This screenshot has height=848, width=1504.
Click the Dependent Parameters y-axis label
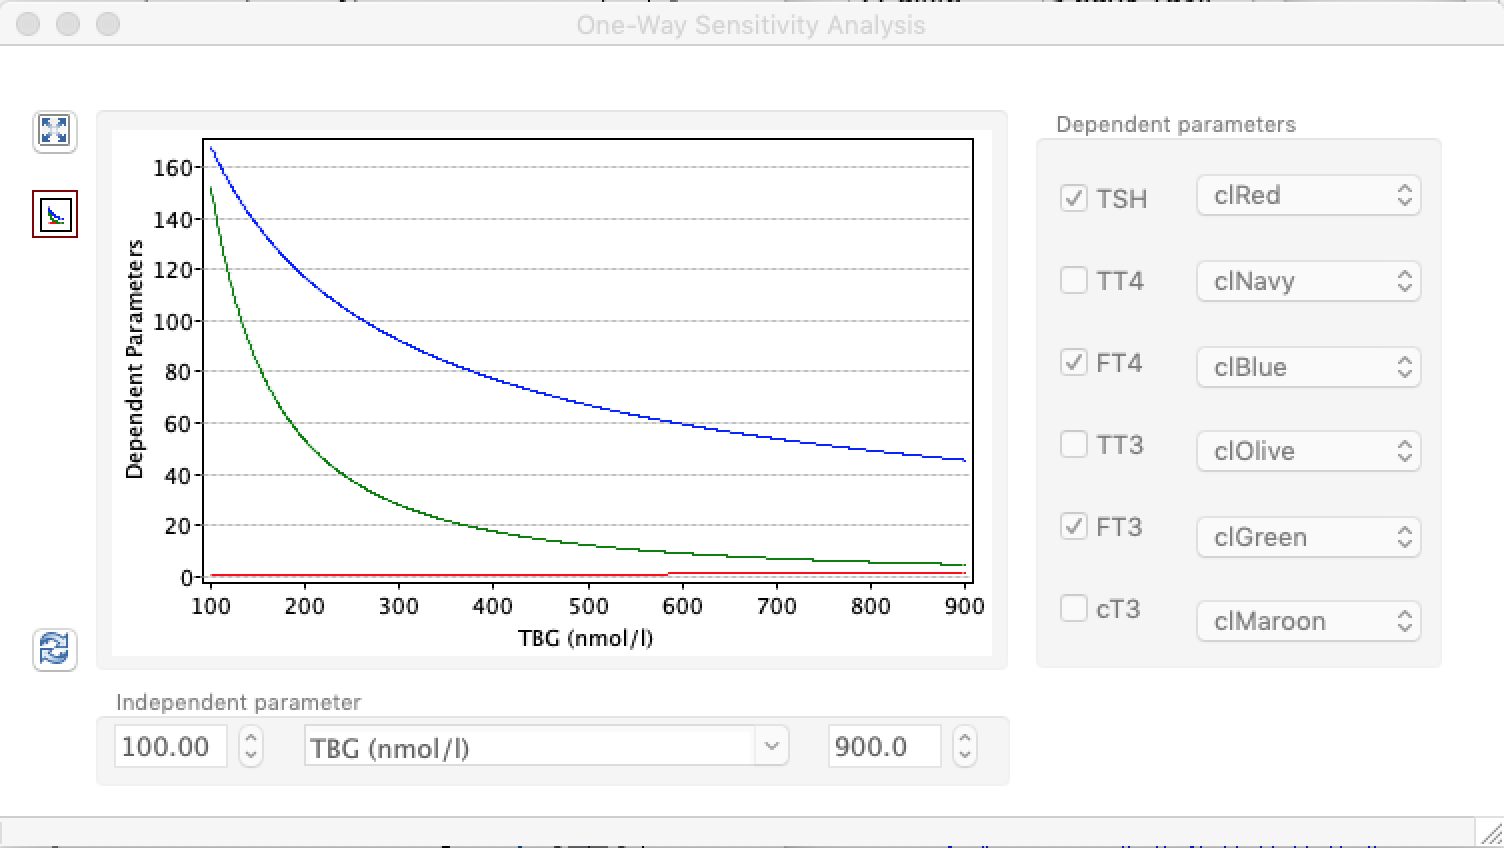coord(134,359)
